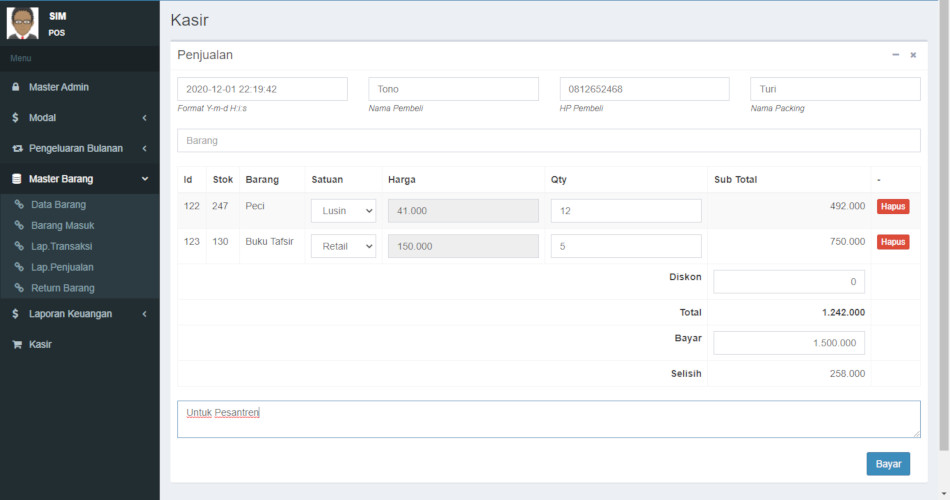Expand the Modal submenu chevron
Screen dimensions: 950x500
click(144, 118)
